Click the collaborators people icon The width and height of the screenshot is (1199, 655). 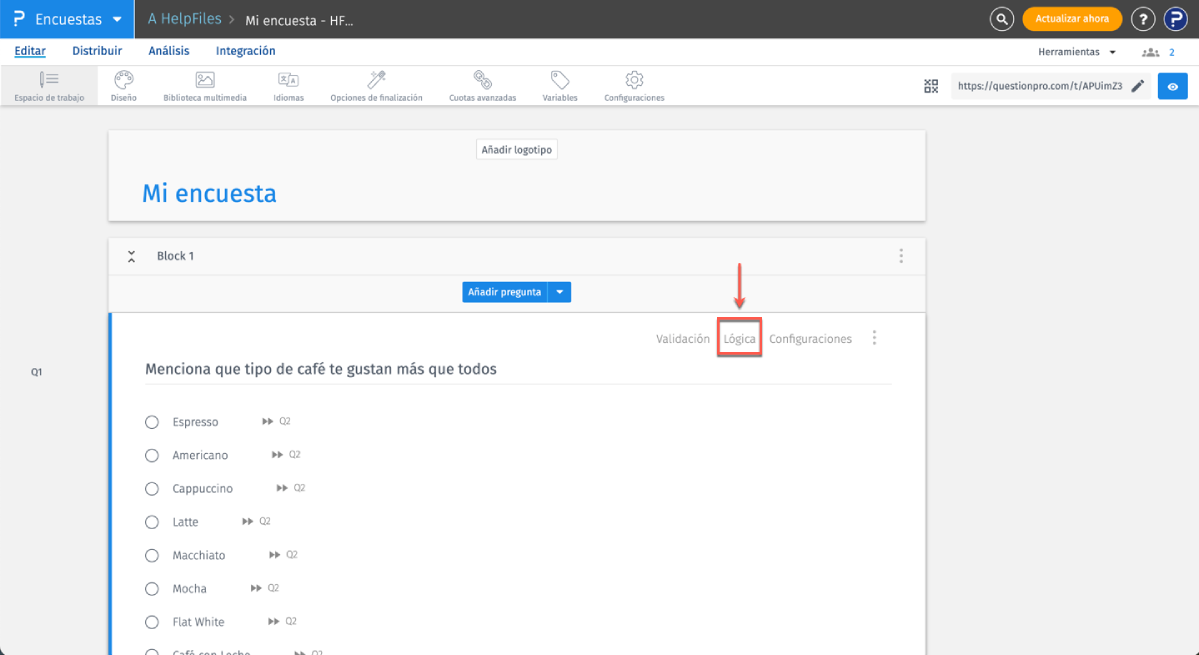pyautogui.click(x=1150, y=53)
